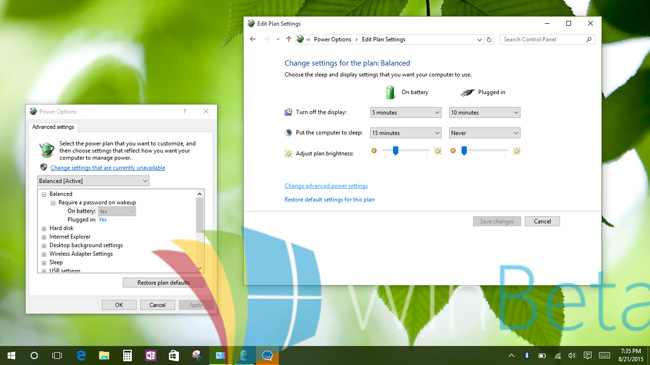
Task: Click the plug icon beside Plugged in
Action: pyautogui.click(x=467, y=92)
